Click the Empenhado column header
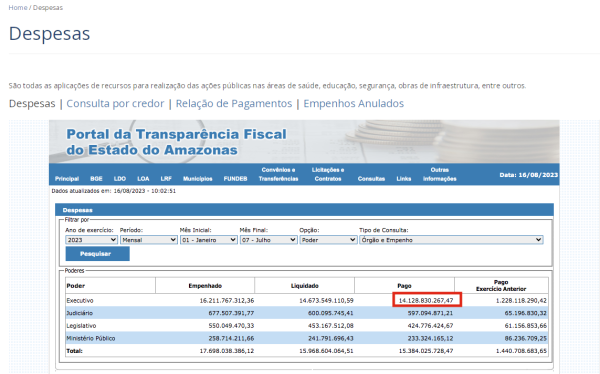 [205, 286]
